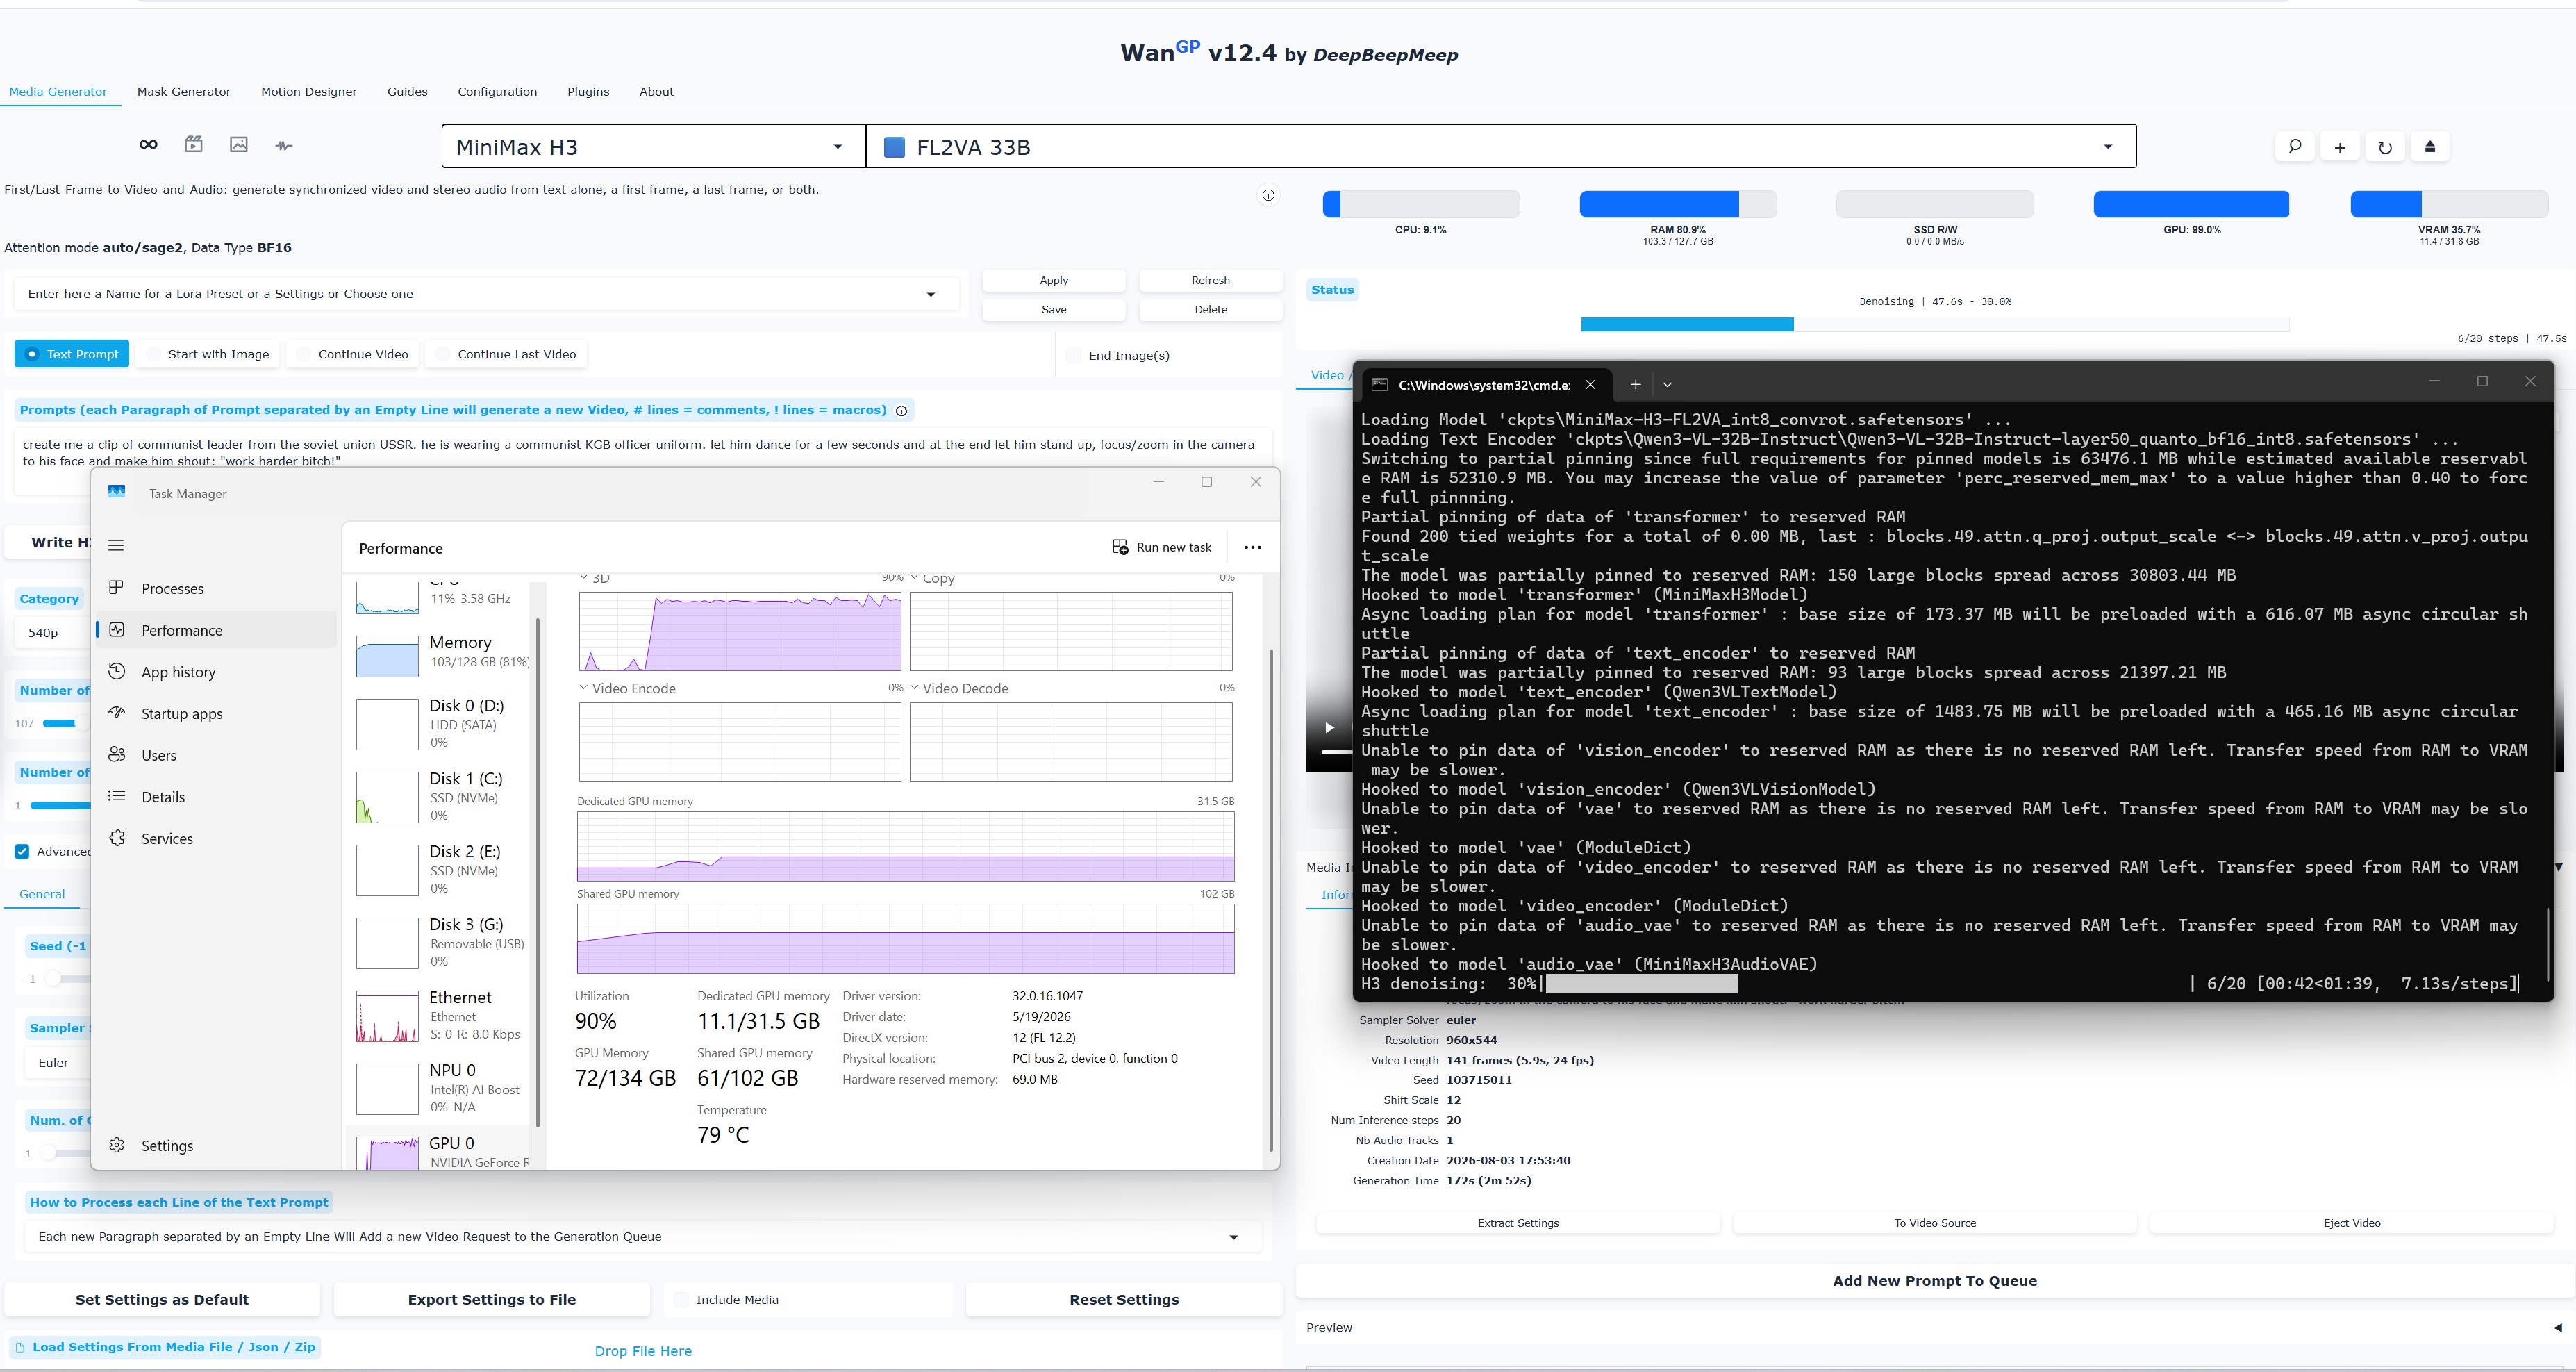Viewport: 2576px width, 1372px height.
Task: Click Set Settings as Default
Action: tap(162, 1300)
